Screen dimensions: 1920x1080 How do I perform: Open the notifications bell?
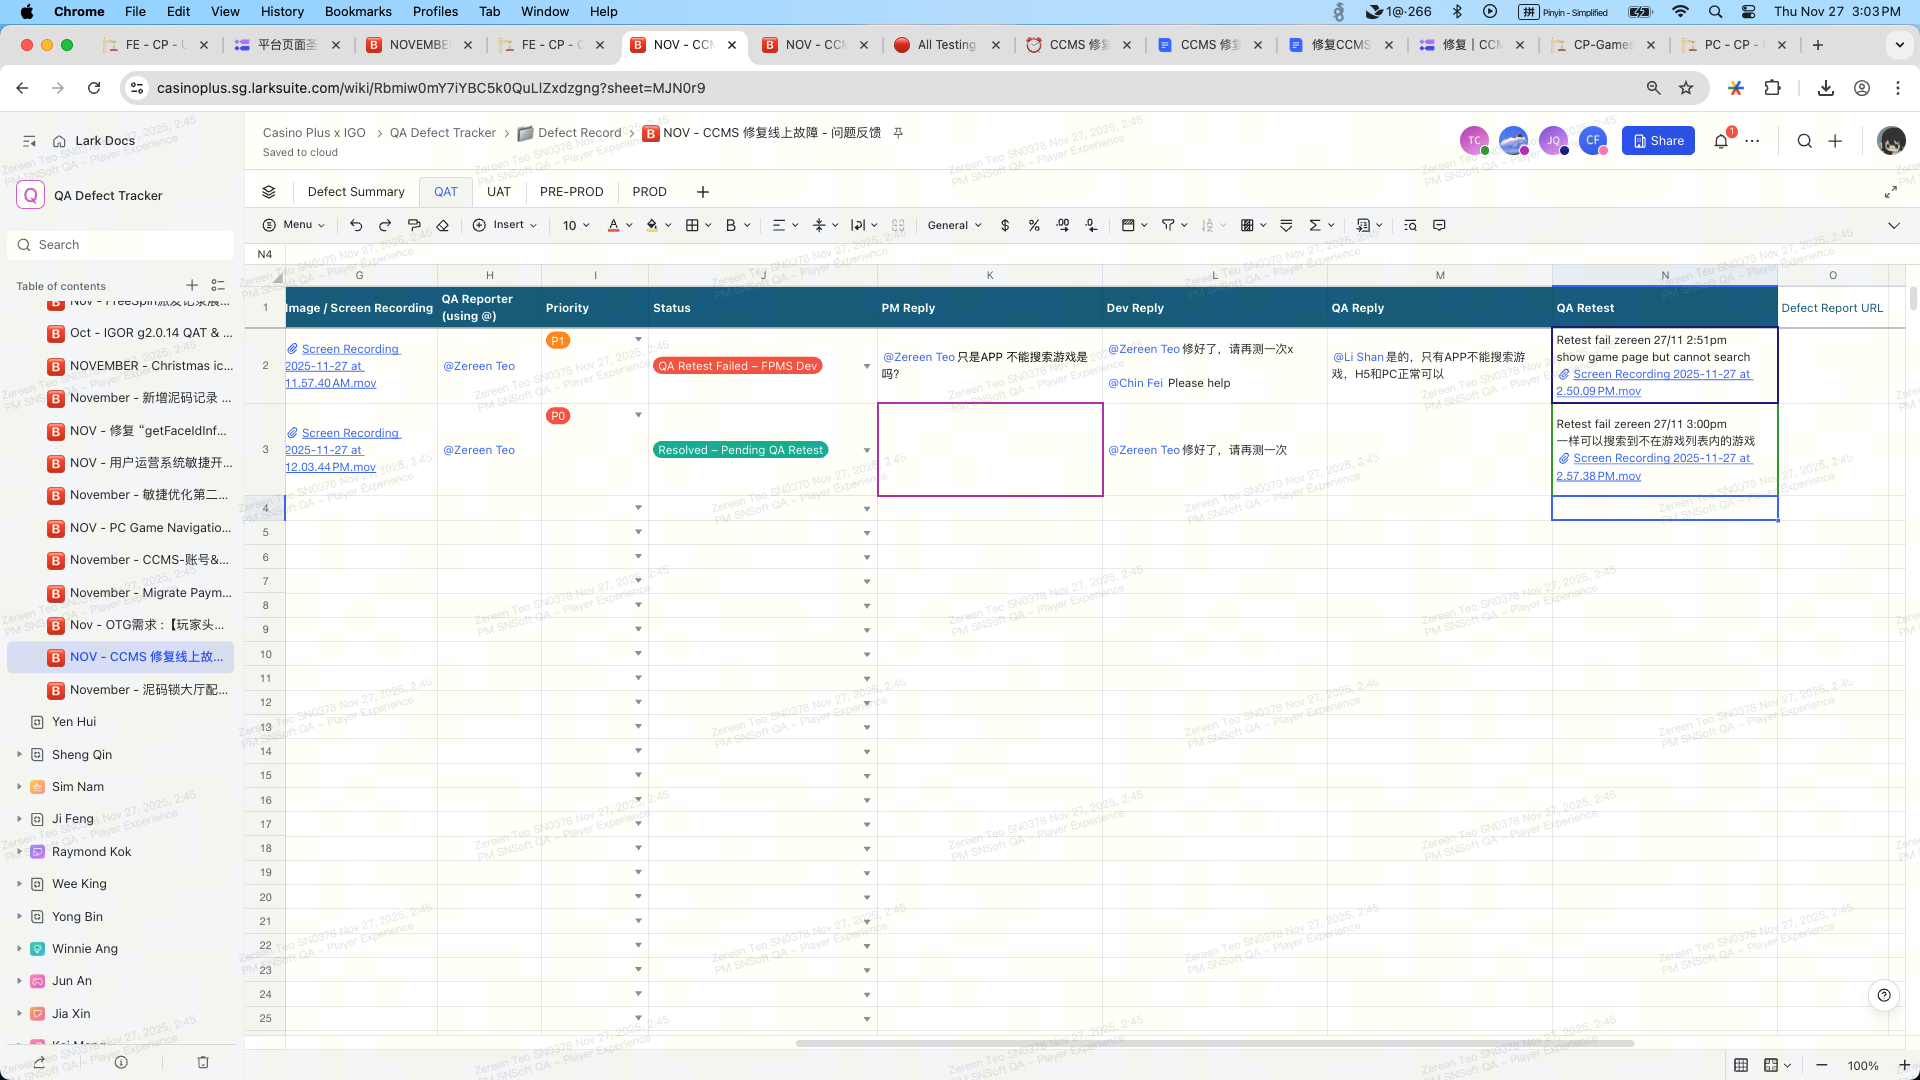[x=1721, y=141]
